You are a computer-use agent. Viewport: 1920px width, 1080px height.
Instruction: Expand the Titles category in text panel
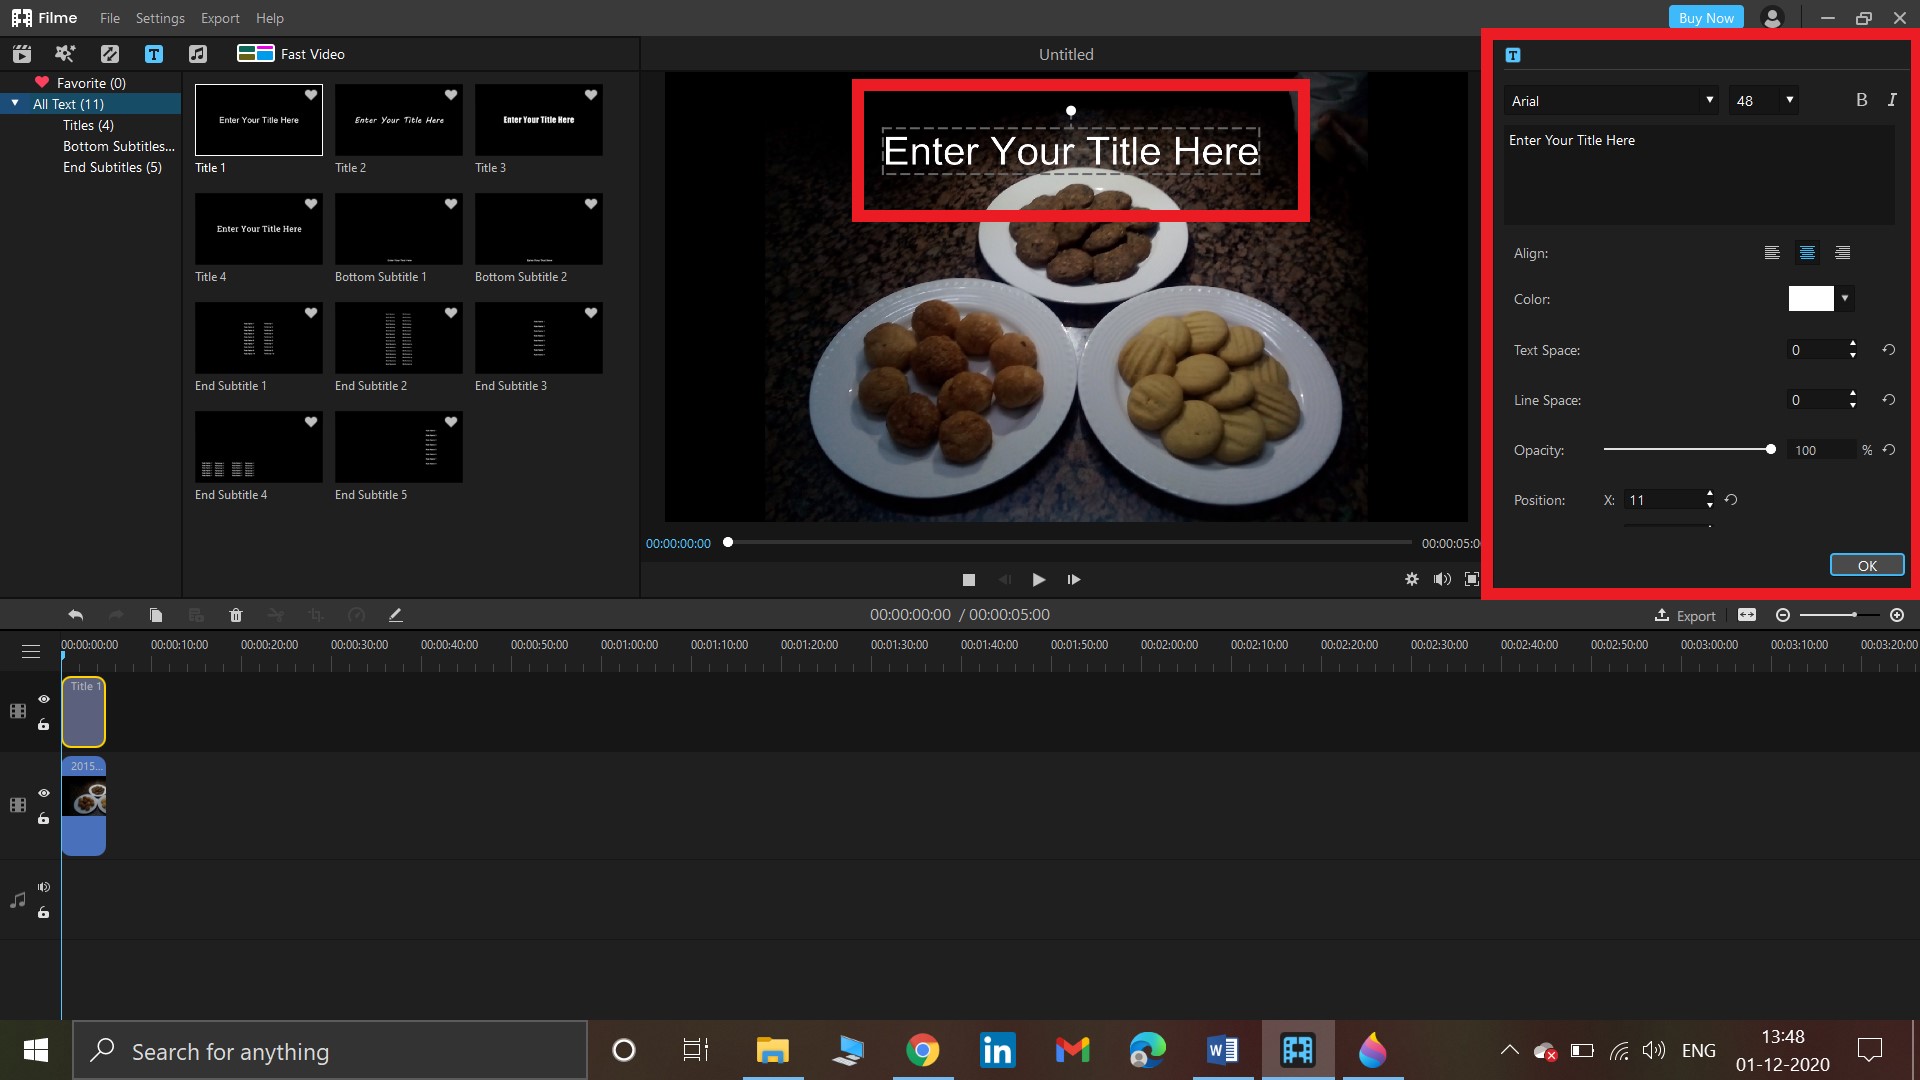pos(86,124)
